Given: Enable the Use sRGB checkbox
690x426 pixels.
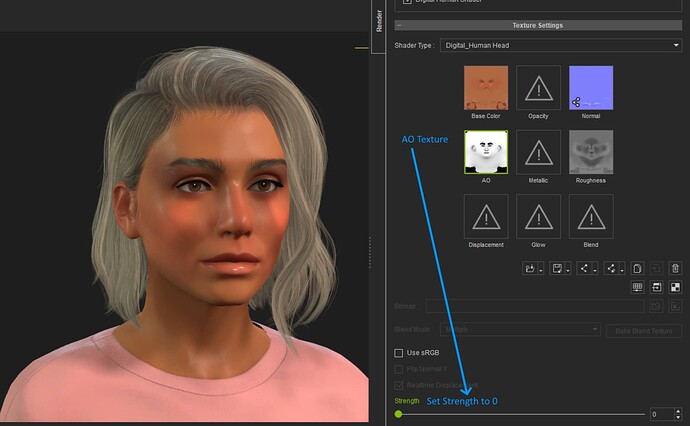Looking at the screenshot, I should pyautogui.click(x=399, y=353).
